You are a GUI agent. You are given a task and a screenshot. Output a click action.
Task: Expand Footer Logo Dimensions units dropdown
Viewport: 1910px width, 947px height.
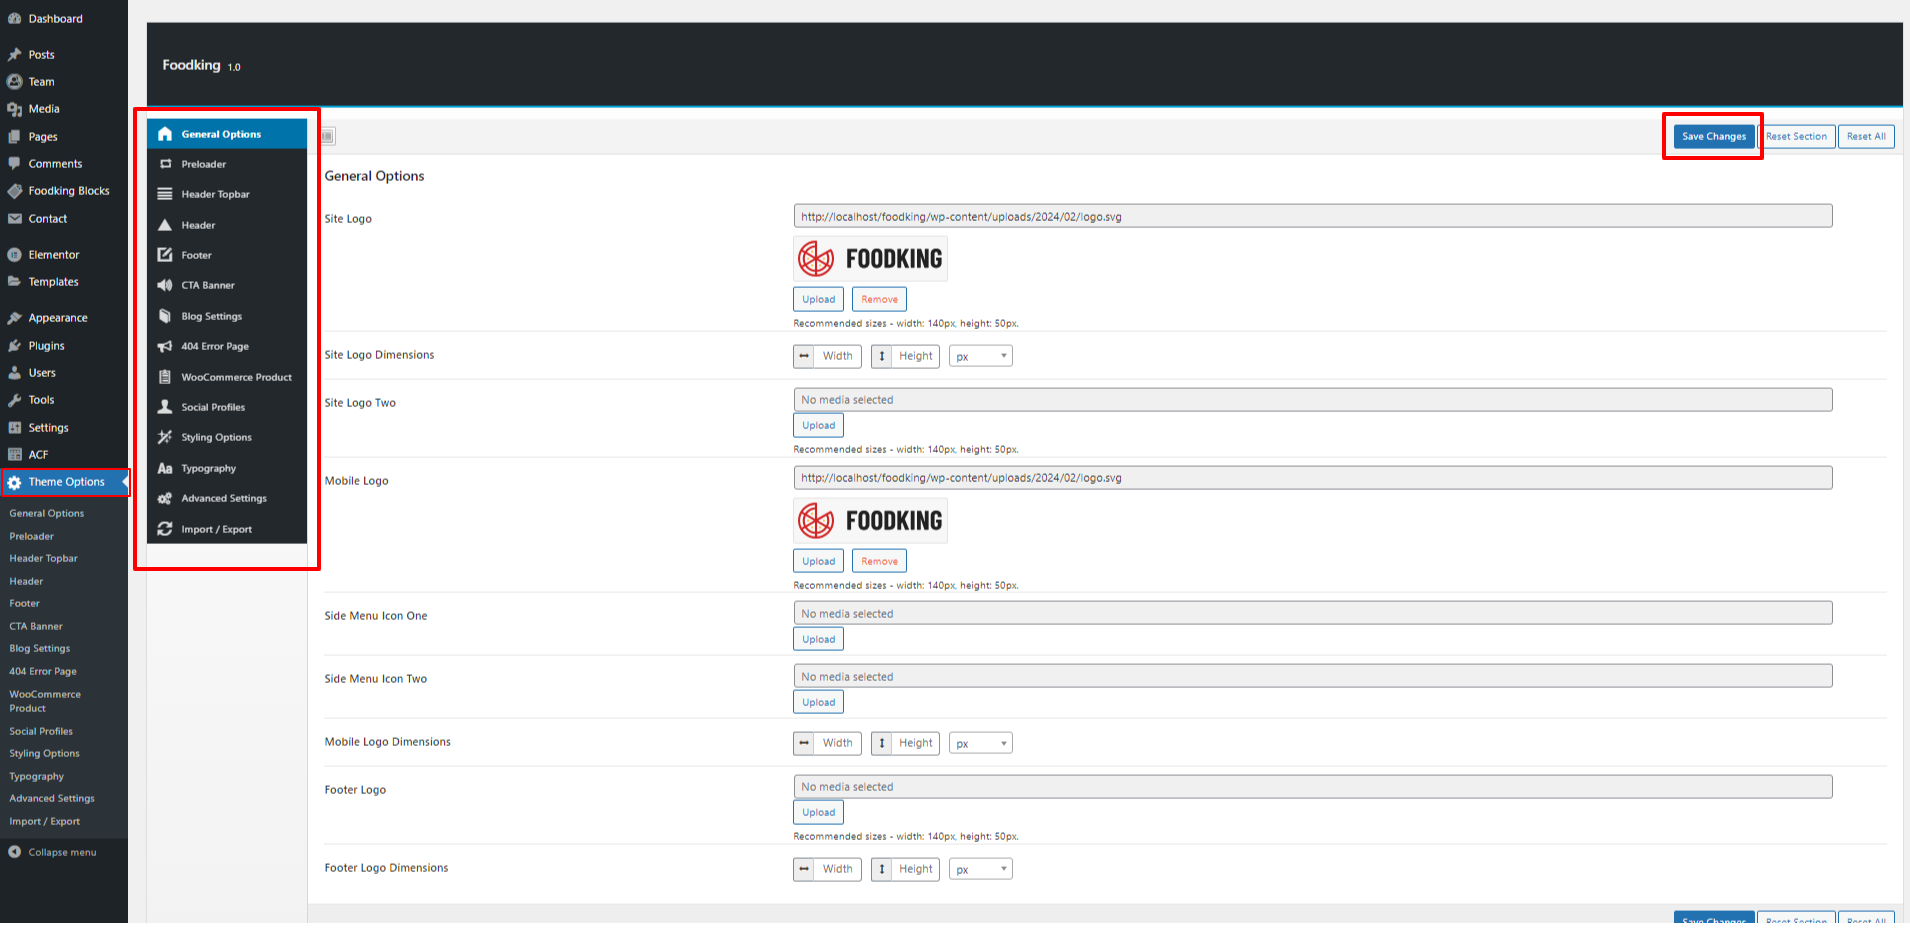980,869
